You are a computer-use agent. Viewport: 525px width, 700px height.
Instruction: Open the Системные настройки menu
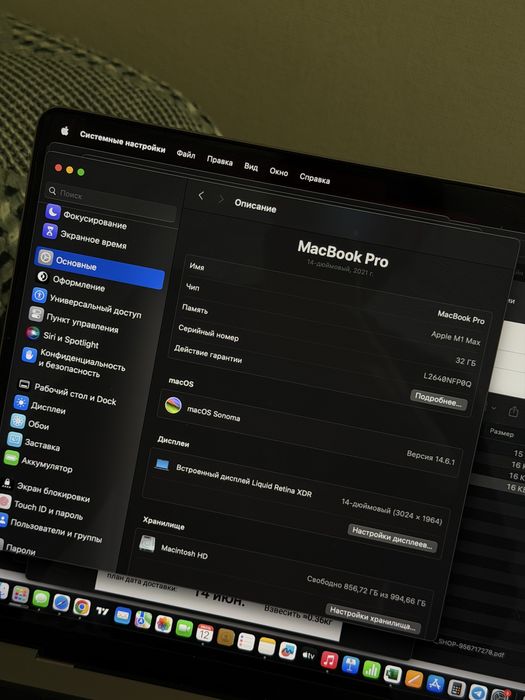point(122,142)
